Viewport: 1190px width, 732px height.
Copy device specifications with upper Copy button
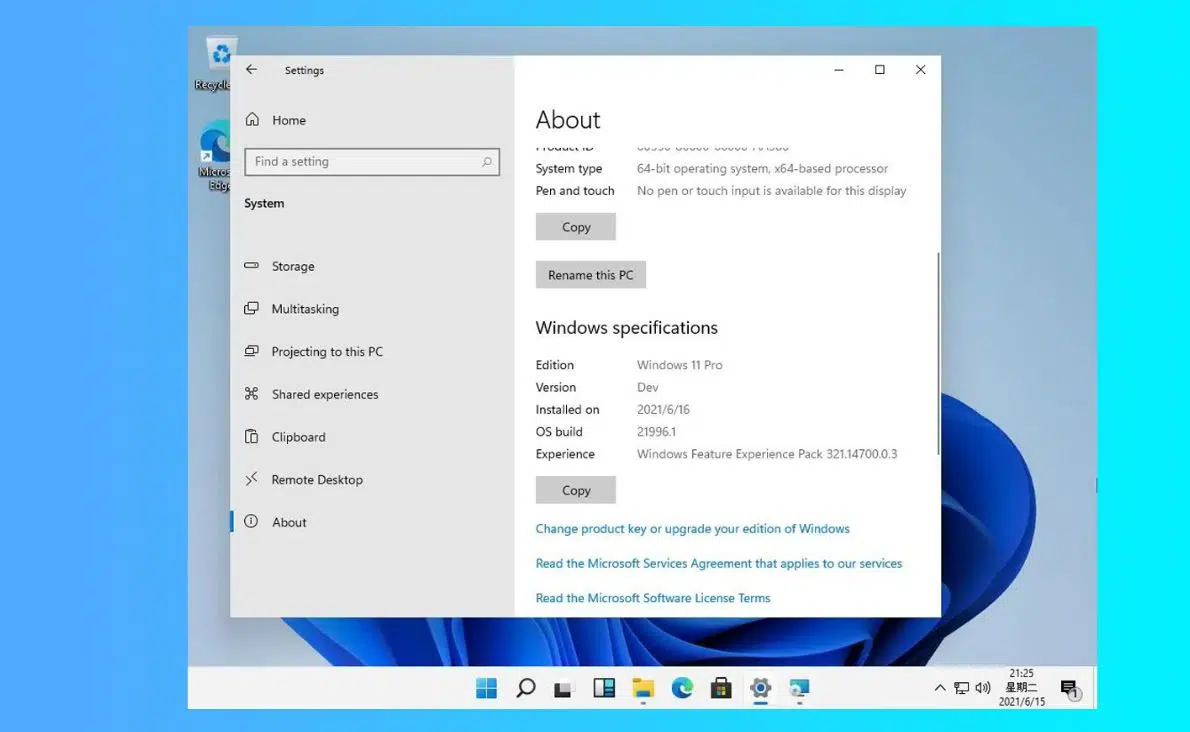pos(575,227)
